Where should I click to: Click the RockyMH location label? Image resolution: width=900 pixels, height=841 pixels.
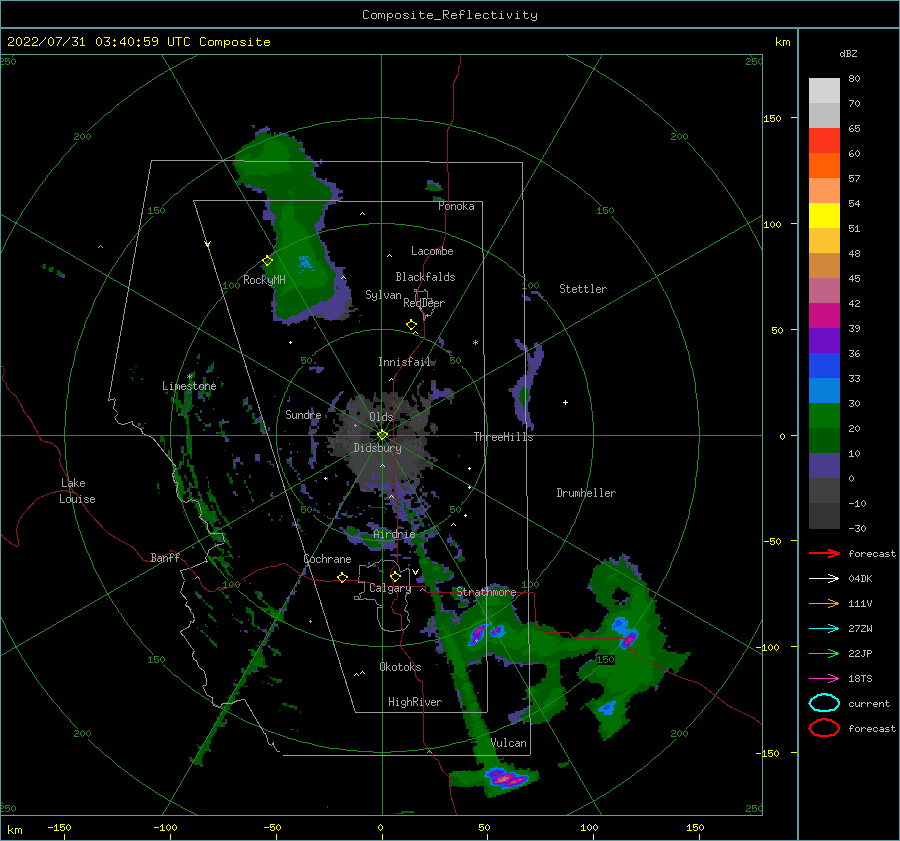[264, 280]
